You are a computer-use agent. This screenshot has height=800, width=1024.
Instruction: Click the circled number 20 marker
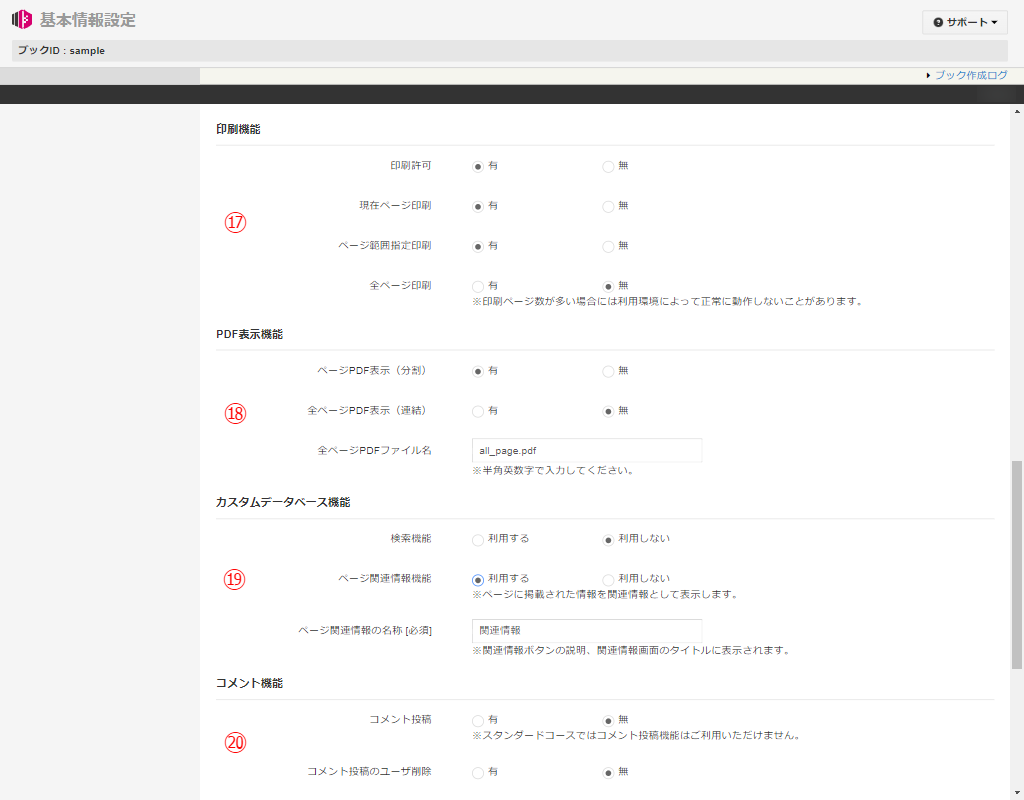pos(235,743)
